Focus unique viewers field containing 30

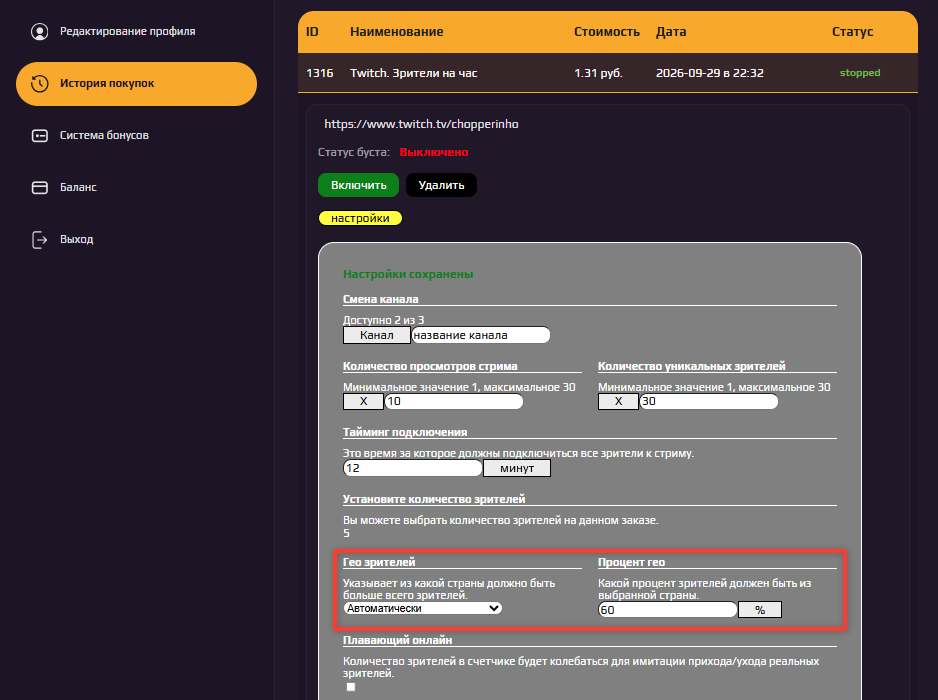coord(709,401)
